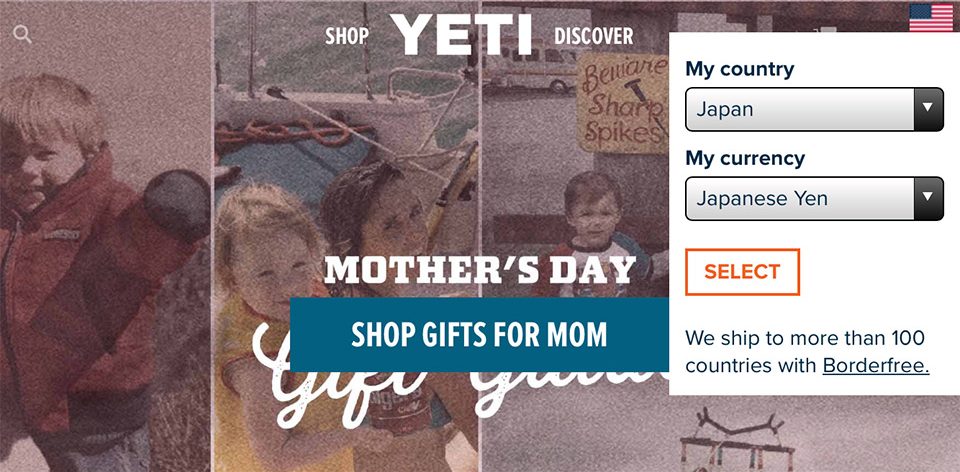
Task: Follow the Borderfree link
Action: 875,365
